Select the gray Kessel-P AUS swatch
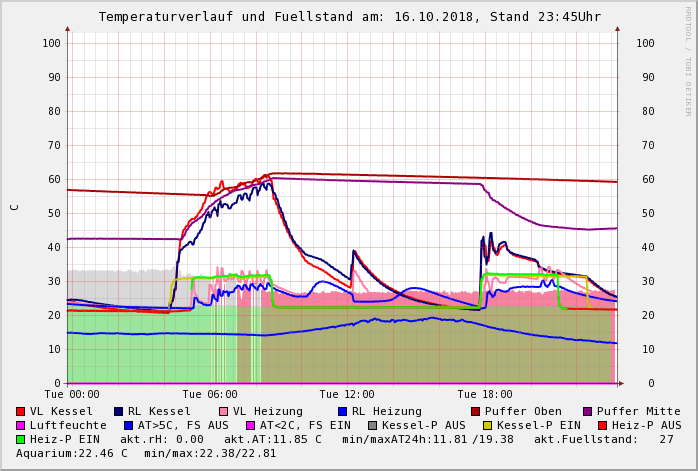Image resolution: width=698 pixels, height=471 pixels. point(374,425)
